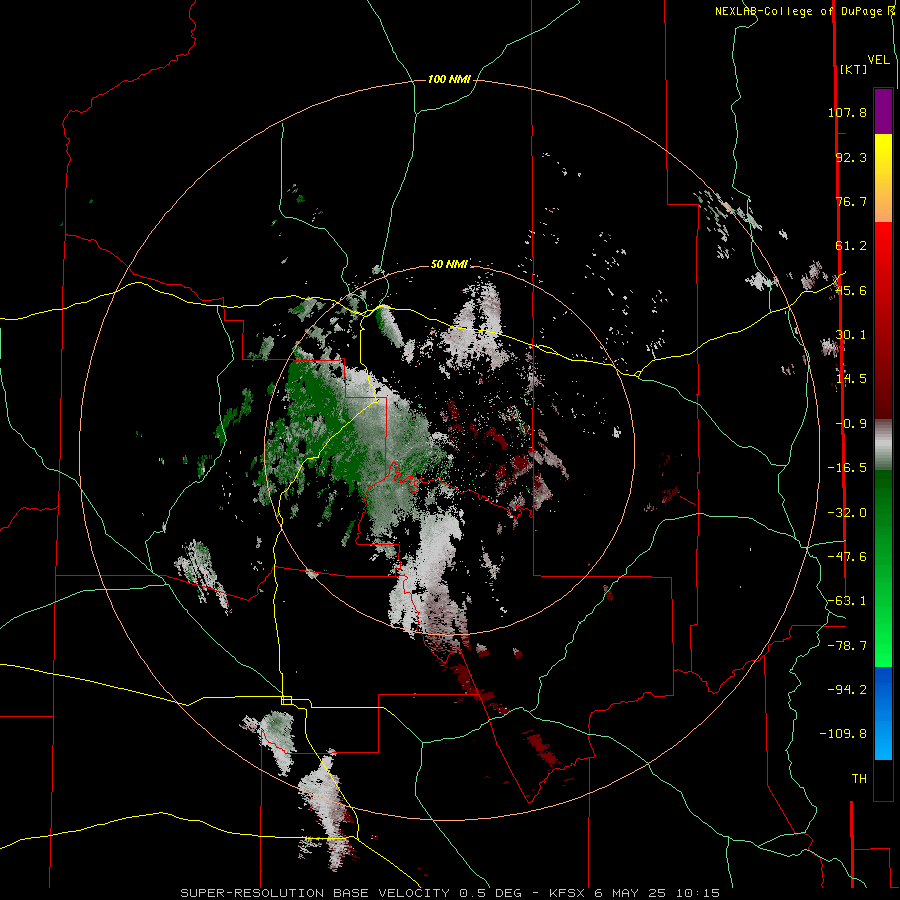Click the Super-Resolution Base Velocity caption
Image resolution: width=900 pixels, height=900 pixels.
[450, 893]
